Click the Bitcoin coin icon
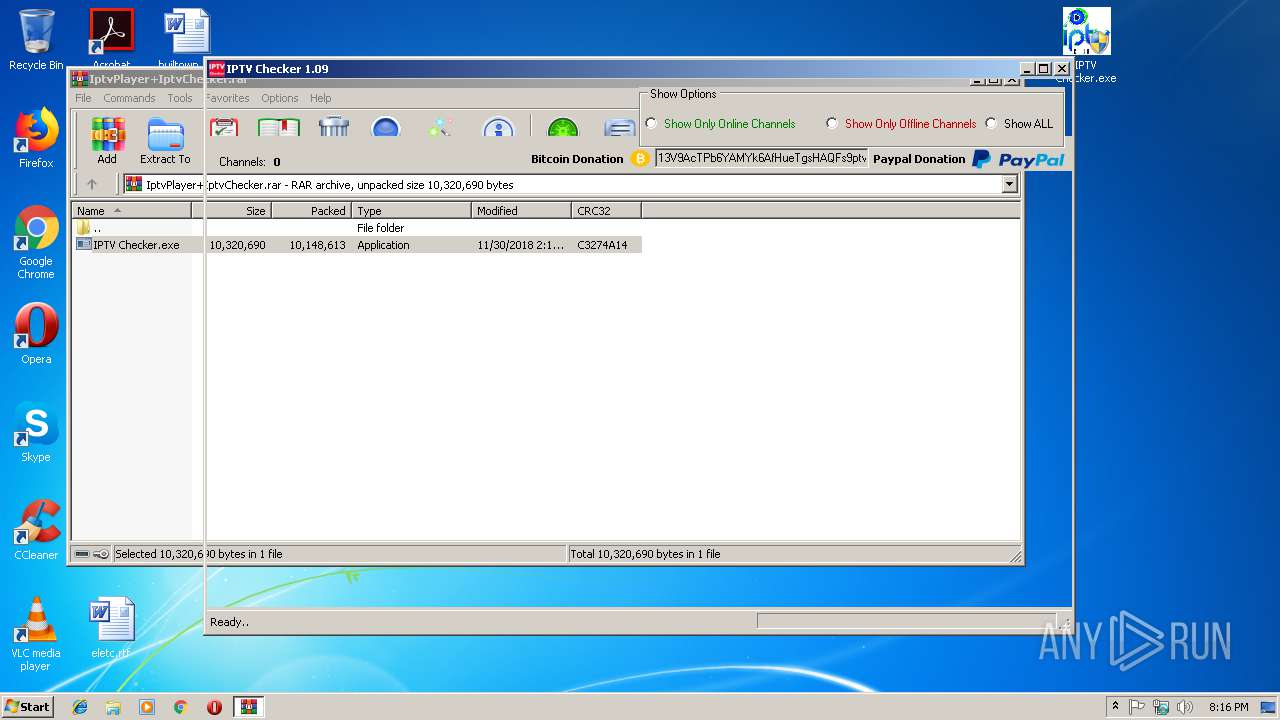Viewport: 1280px width, 720px height. (640, 159)
